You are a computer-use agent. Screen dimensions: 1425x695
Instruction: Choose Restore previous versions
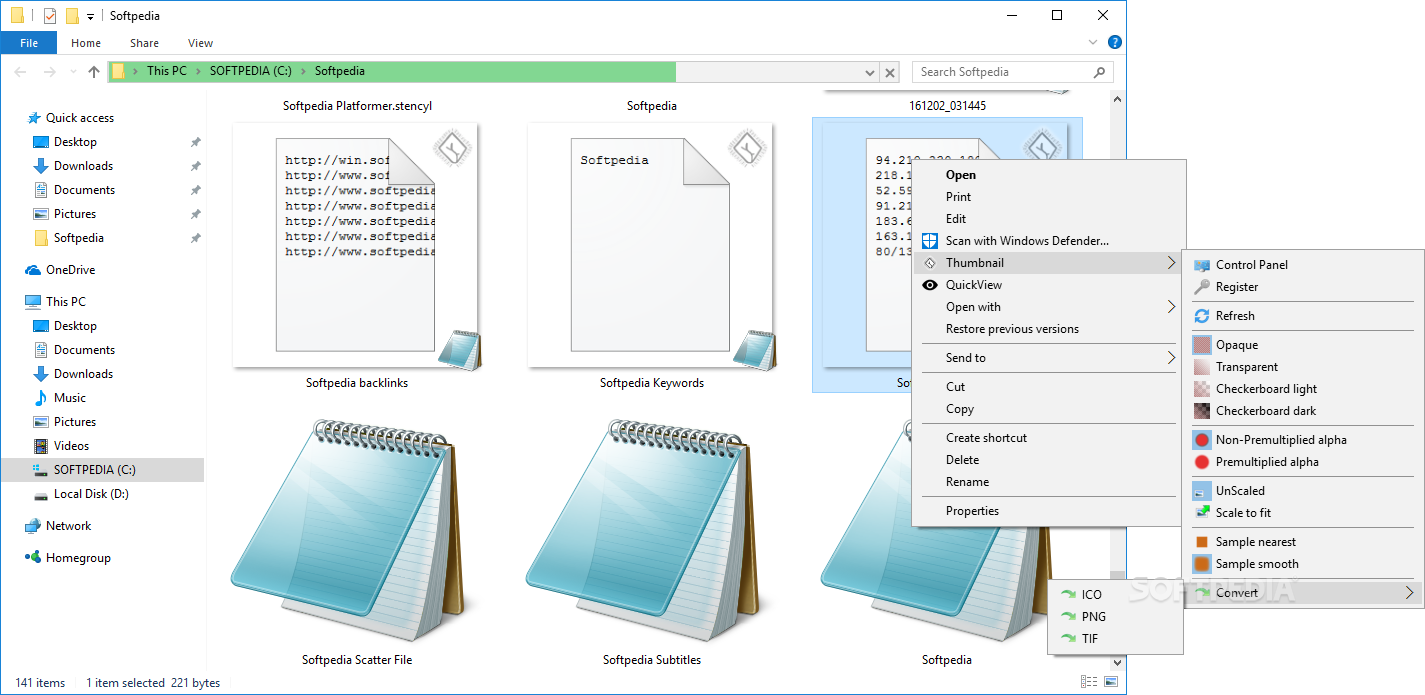[1048, 329]
